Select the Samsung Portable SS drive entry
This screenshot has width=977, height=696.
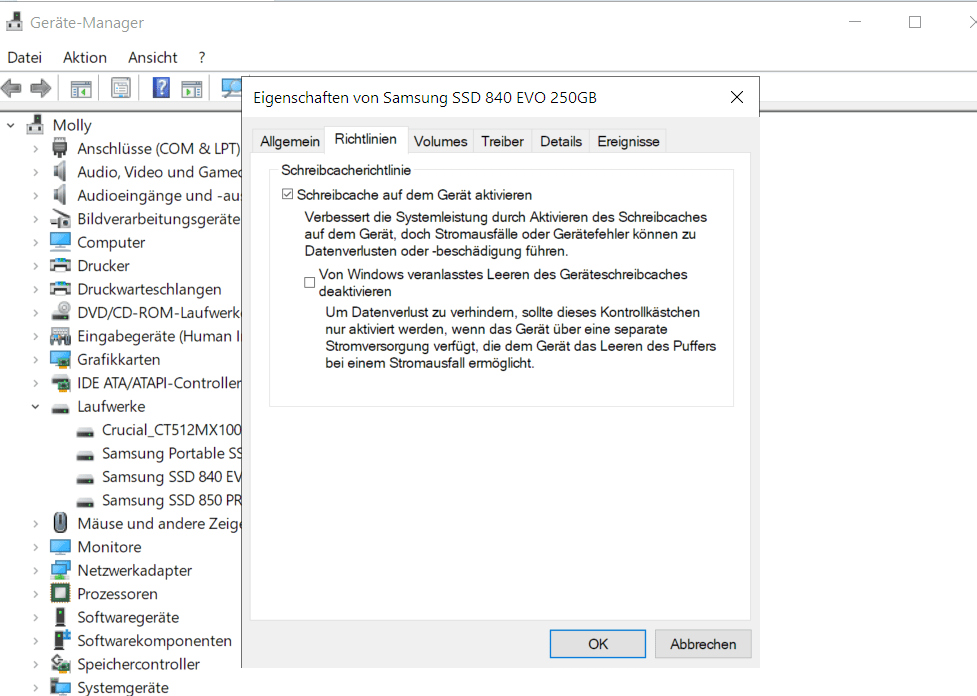172,453
